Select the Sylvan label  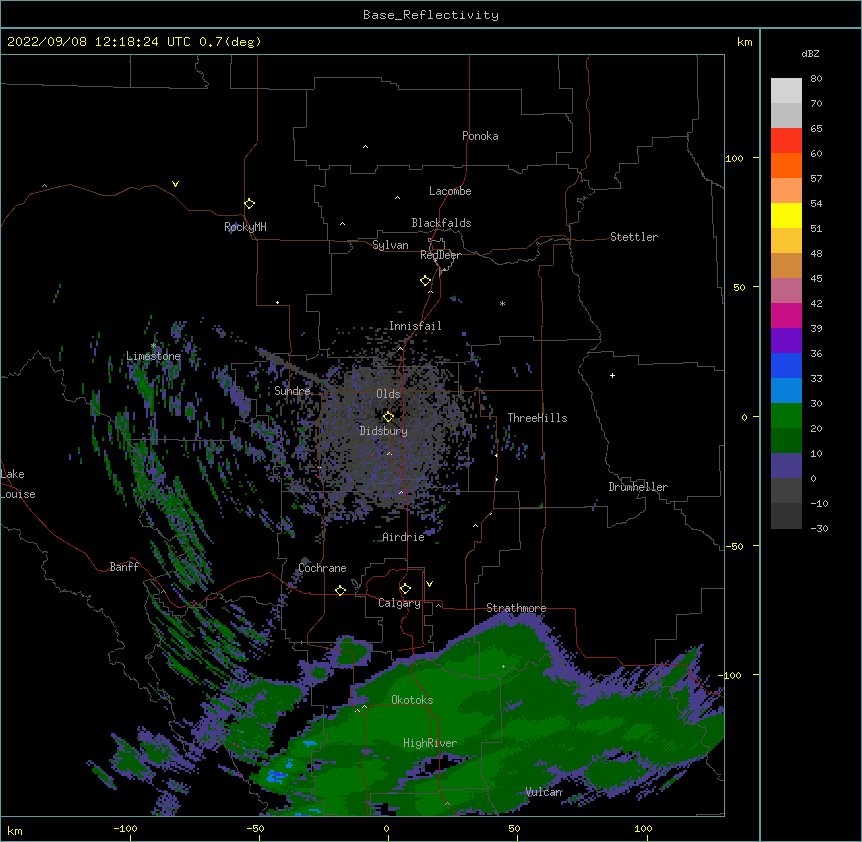pyautogui.click(x=390, y=245)
